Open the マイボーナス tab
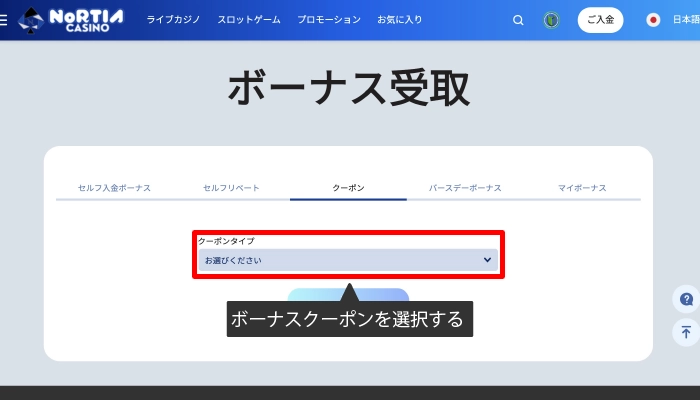Image resolution: width=700 pixels, height=400 pixels. click(x=582, y=188)
